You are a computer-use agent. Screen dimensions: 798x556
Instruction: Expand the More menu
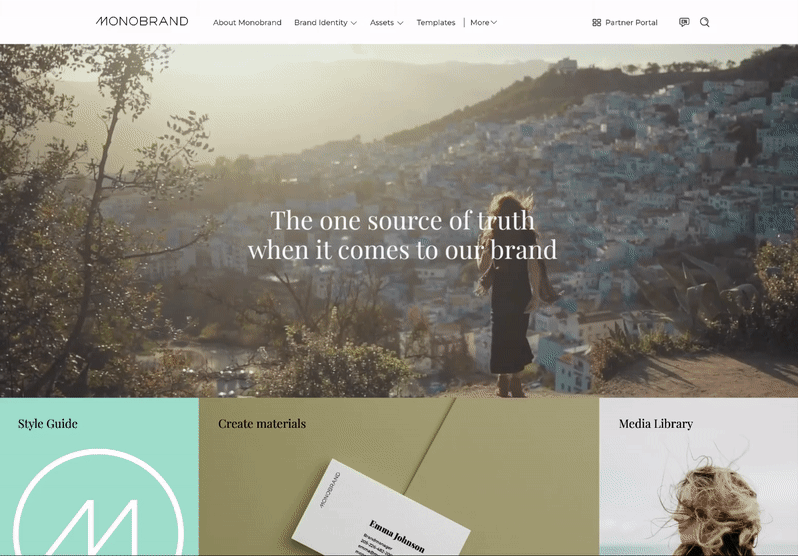(483, 22)
